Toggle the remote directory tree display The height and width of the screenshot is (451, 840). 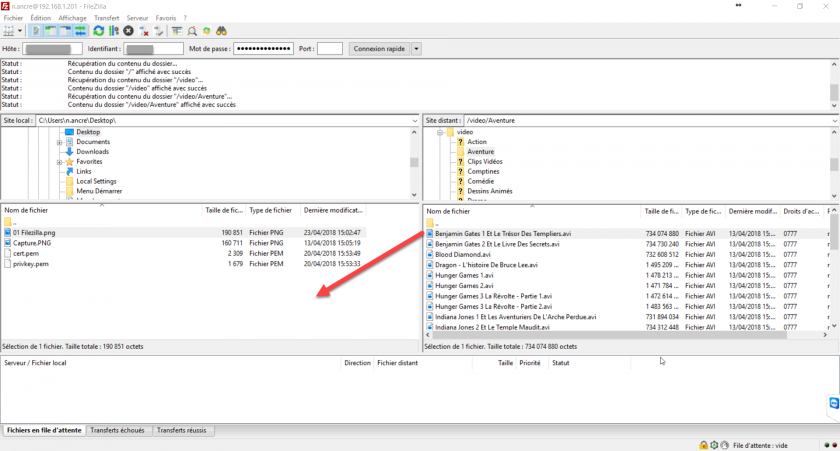pyautogui.click(x=65, y=31)
